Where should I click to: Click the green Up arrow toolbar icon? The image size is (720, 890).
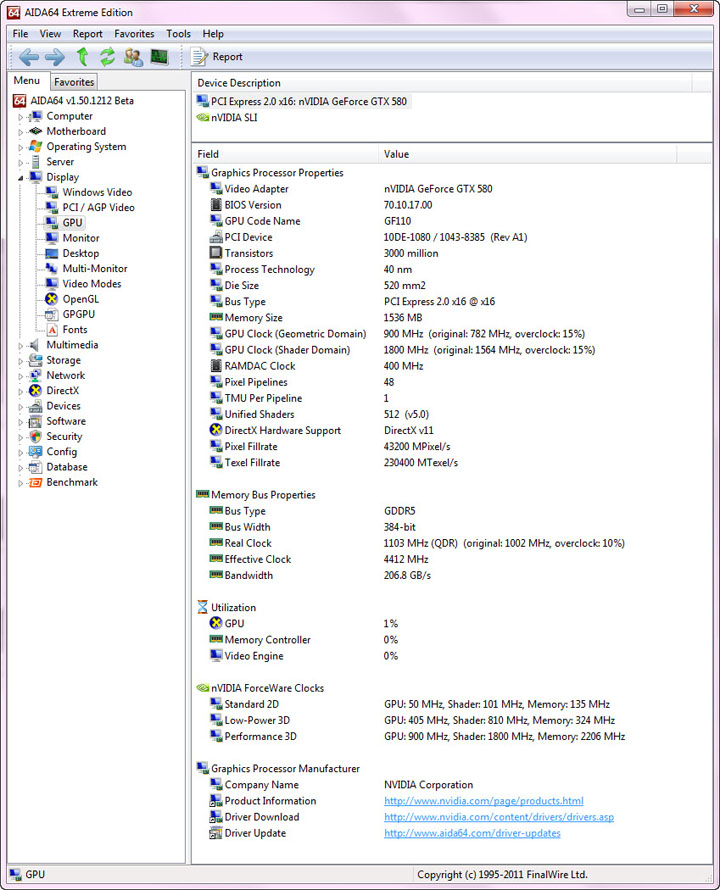pos(82,57)
